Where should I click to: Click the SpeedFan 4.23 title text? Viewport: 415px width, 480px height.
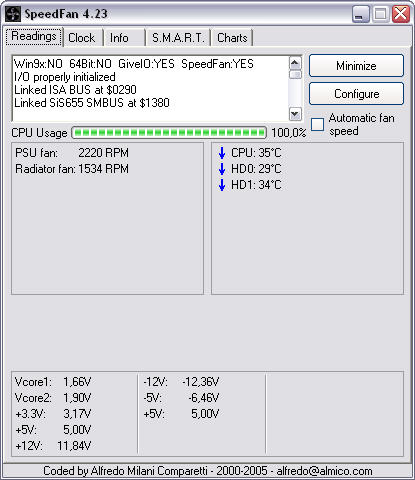point(66,14)
